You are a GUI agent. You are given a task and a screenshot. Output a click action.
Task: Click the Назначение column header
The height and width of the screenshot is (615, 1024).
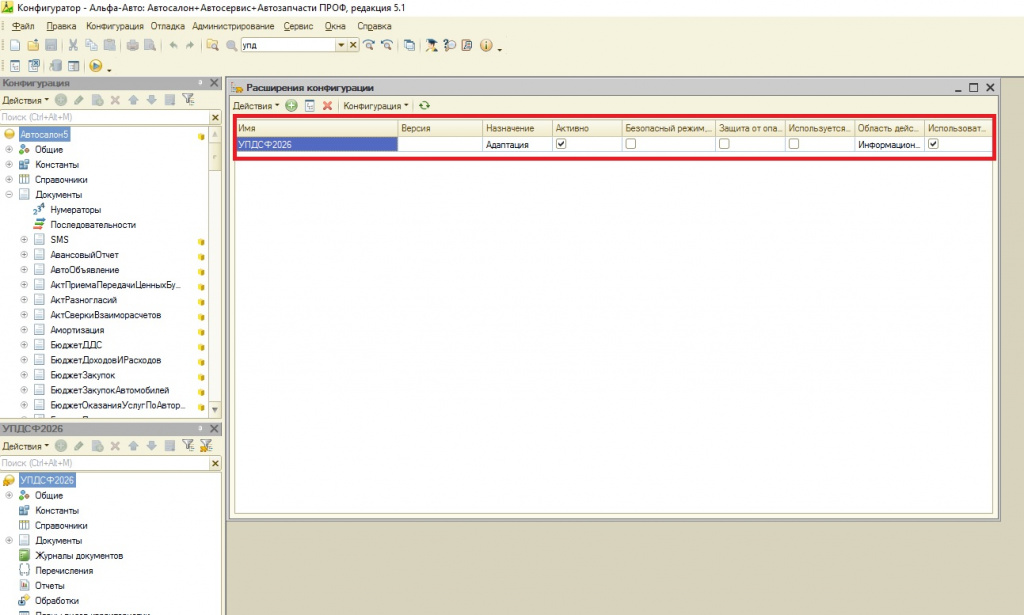tap(518, 128)
